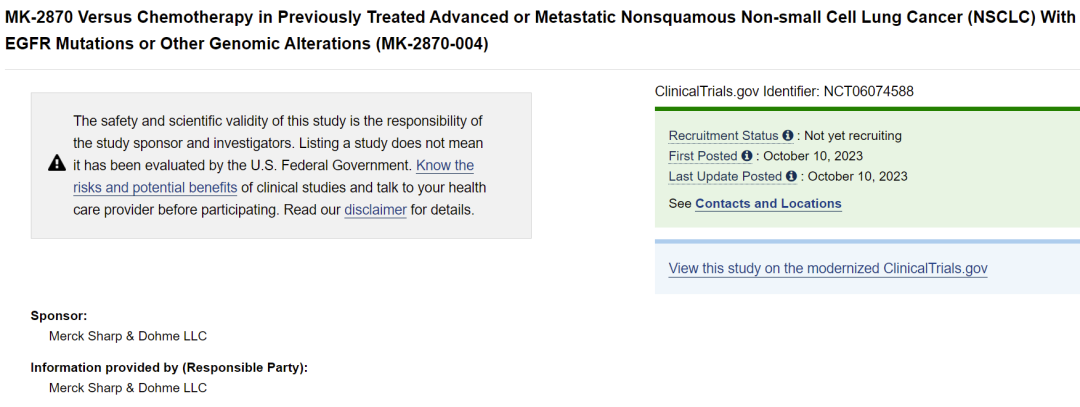Click Merck Sharp & Dohme LLC under Sponsor
Image resolution: width=1080 pixels, height=407 pixels.
coord(128,336)
